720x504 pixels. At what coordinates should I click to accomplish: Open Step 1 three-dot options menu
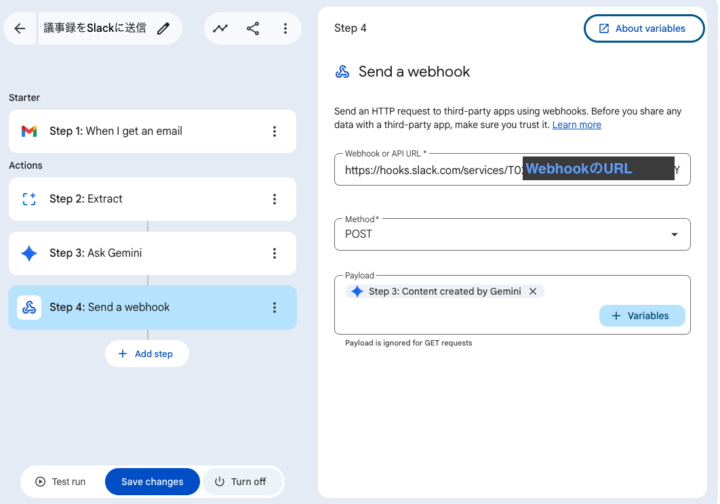point(274,131)
